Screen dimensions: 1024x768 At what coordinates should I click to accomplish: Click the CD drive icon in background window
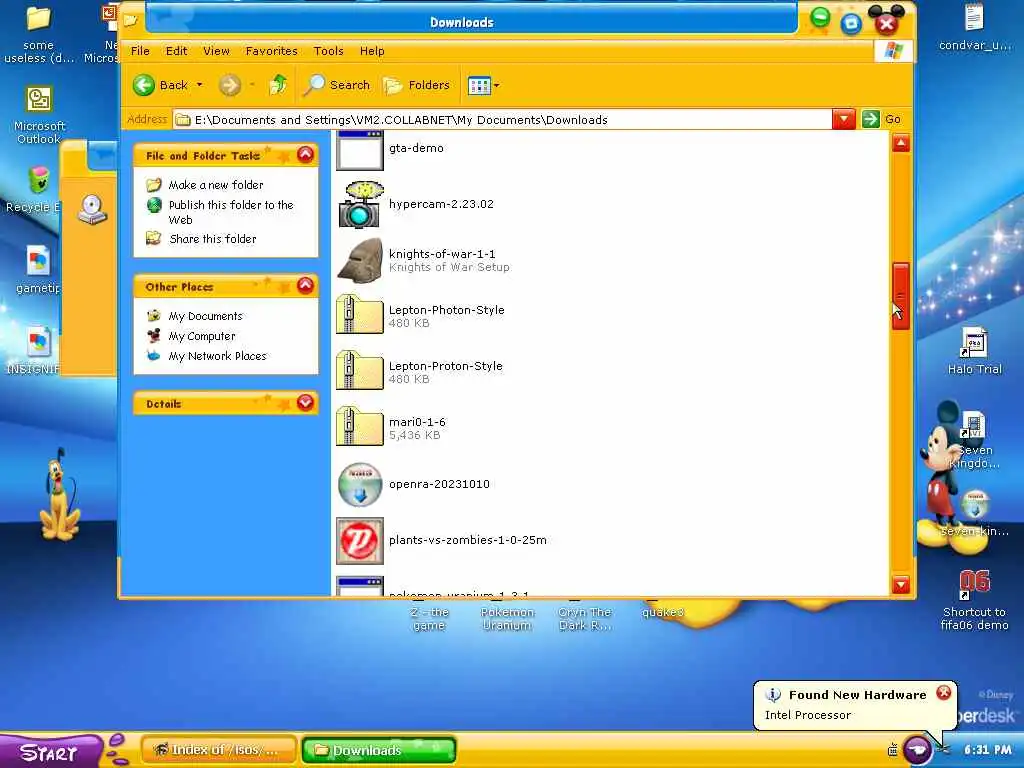pyautogui.click(x=92, y=210)
